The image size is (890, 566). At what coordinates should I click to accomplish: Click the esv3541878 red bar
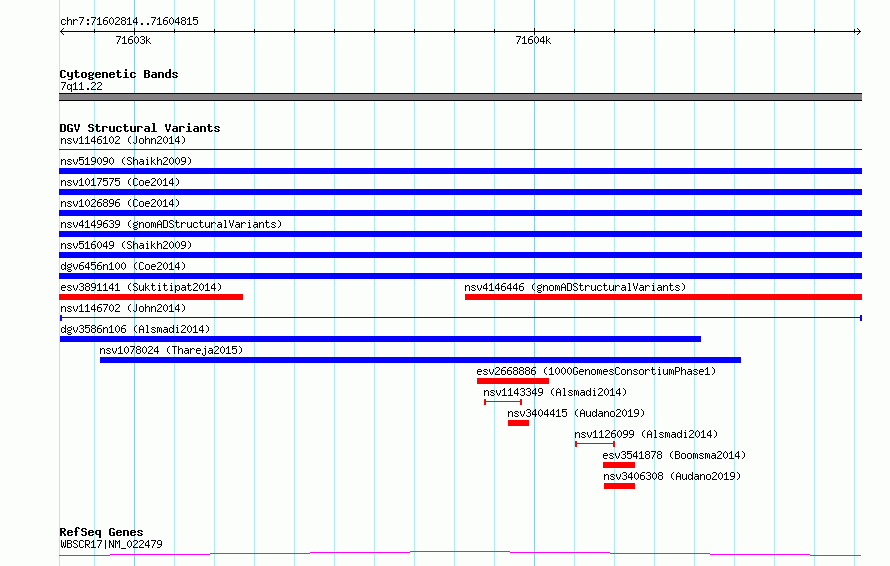[619, 465]
